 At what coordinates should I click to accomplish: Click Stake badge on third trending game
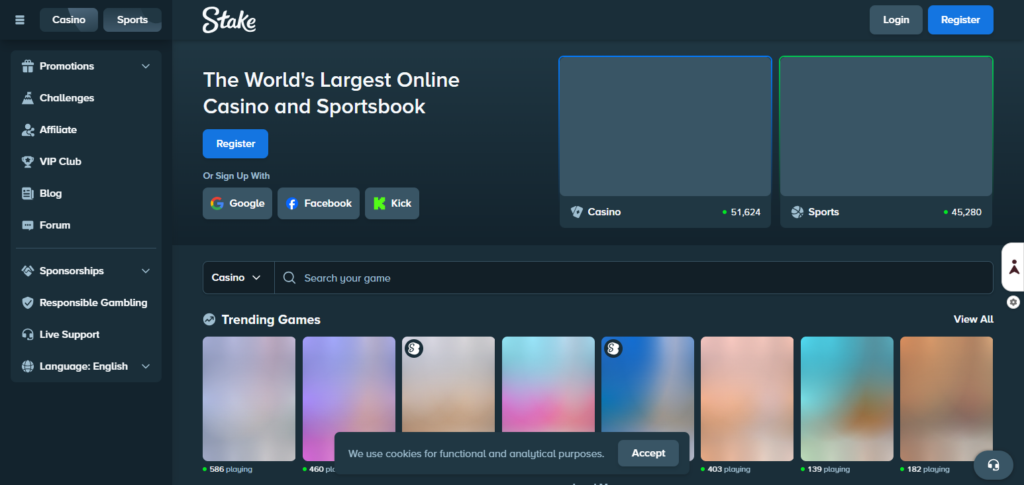[x=412, y=349]
